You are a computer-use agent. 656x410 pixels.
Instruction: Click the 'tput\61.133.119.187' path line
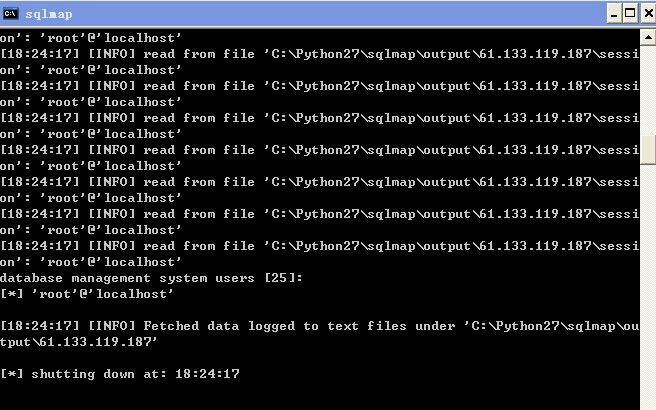[x=79, y=342]
